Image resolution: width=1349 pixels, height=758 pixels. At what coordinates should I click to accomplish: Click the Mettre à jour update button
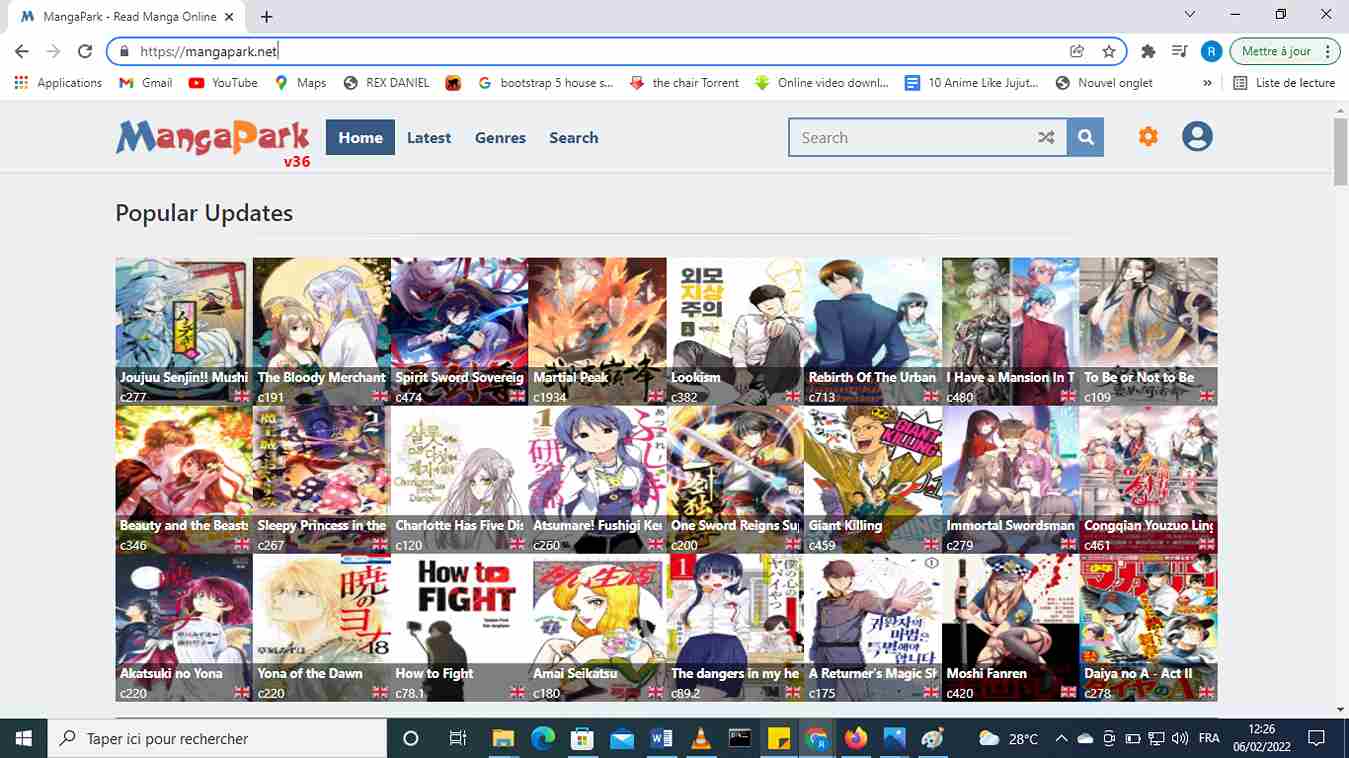click(1276, 51)
